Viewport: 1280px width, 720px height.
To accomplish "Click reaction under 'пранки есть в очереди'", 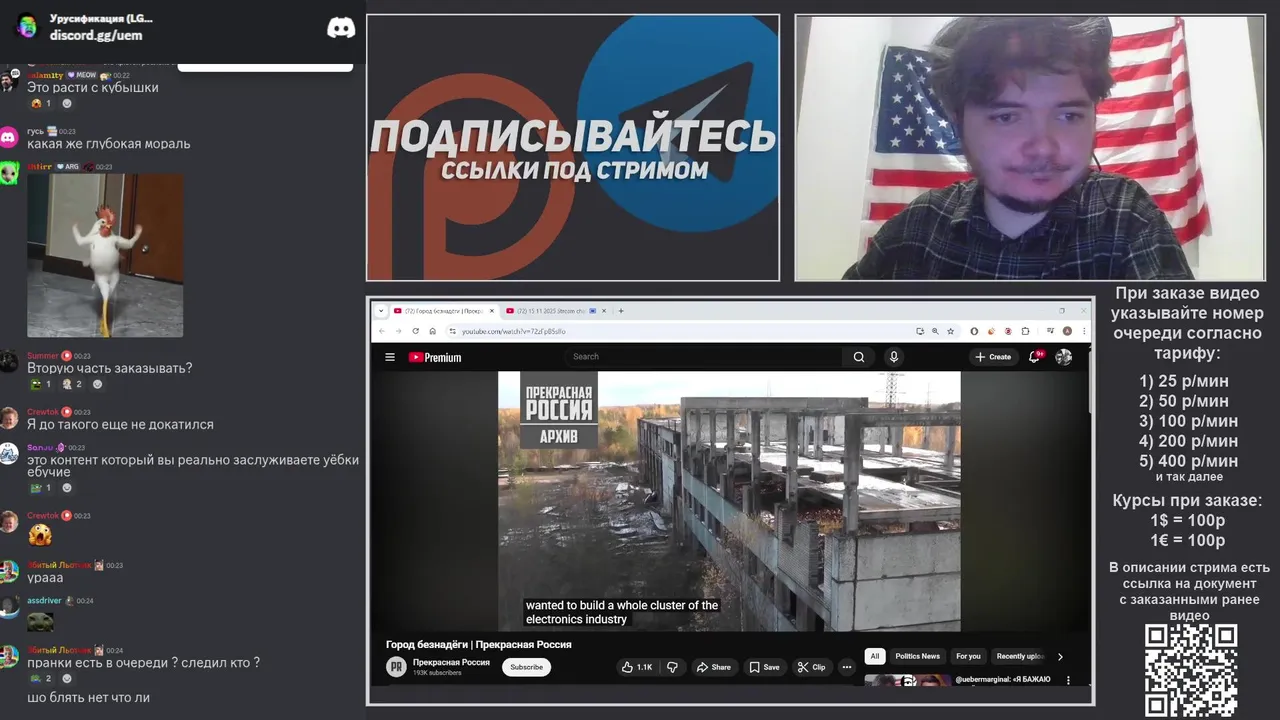I will pyautogui.click(x=41, y=678).
